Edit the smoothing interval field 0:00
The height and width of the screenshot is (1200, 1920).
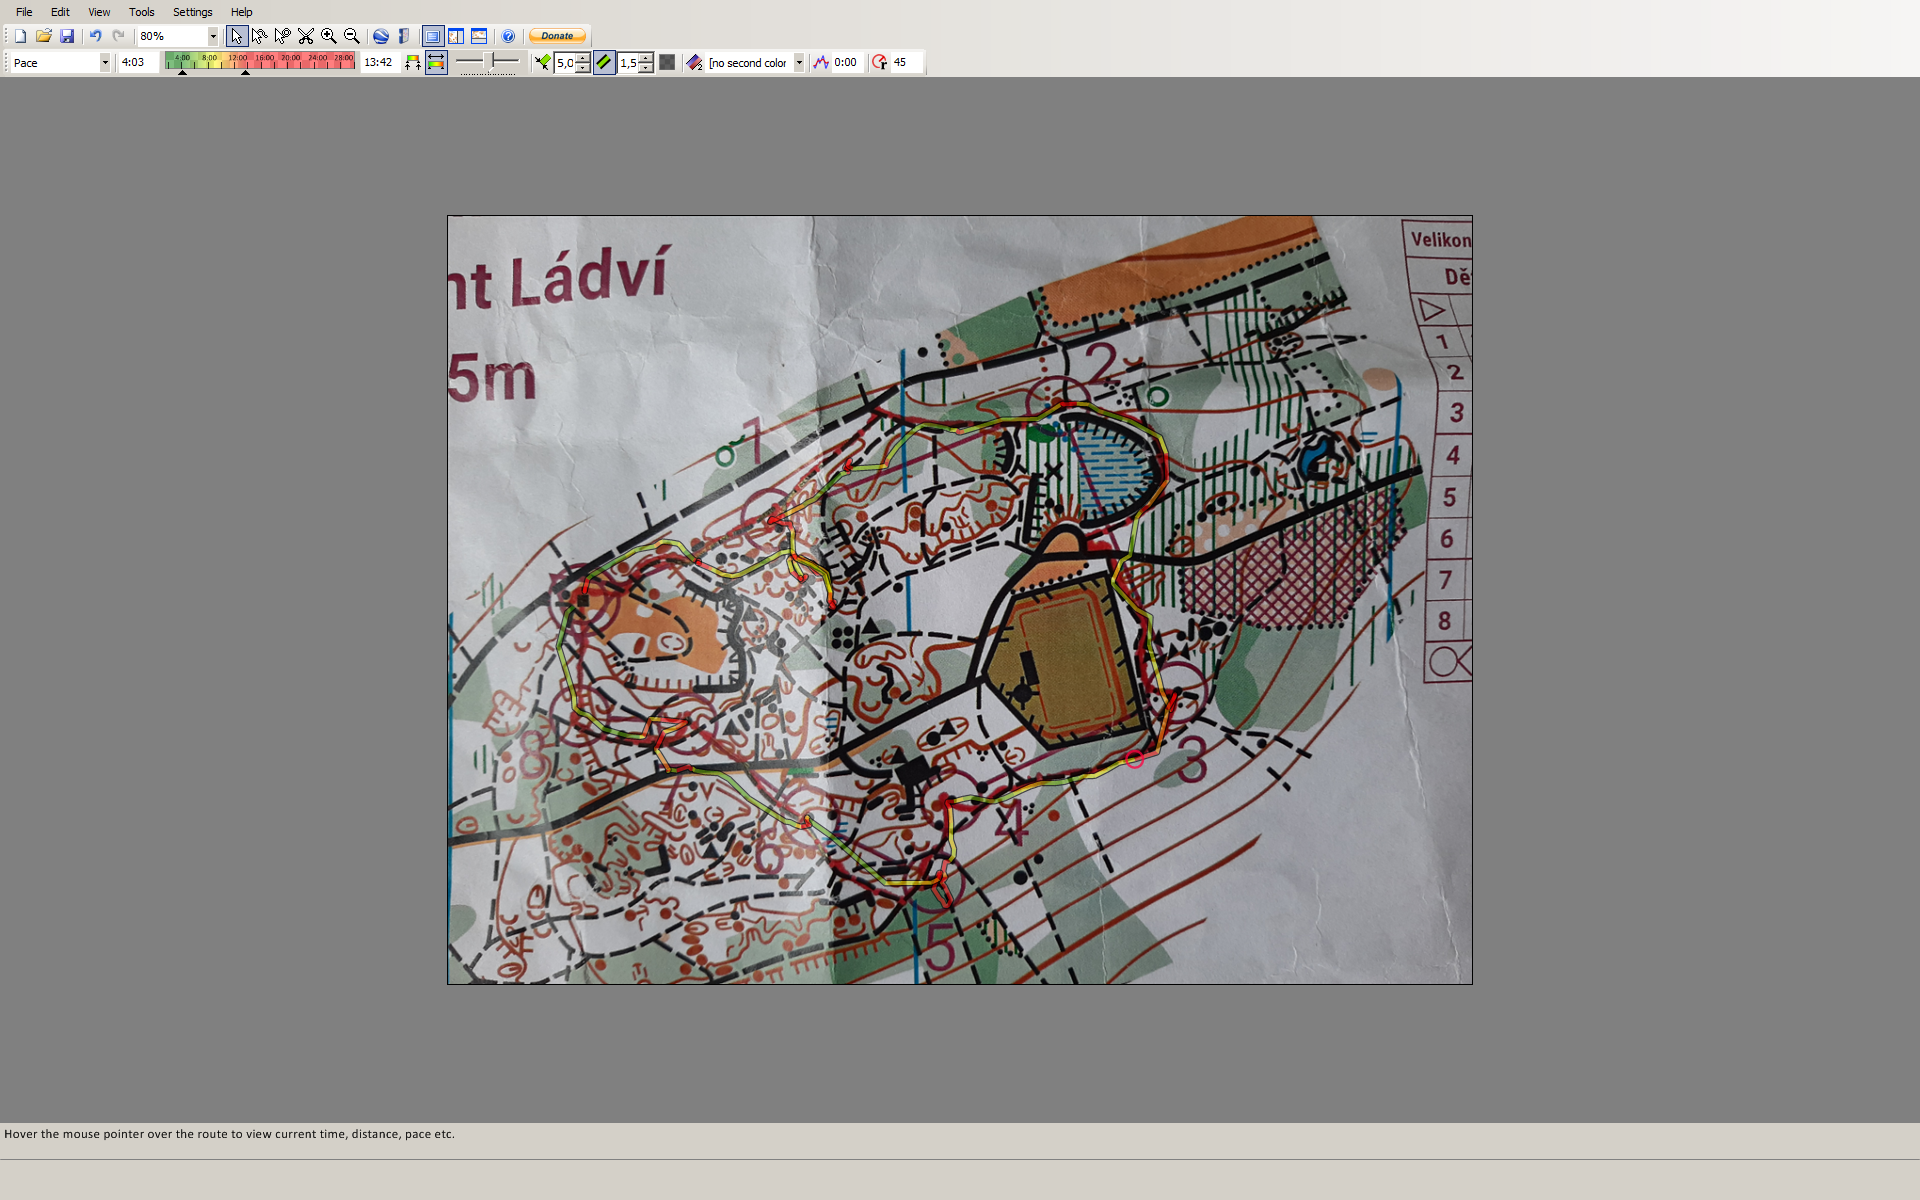pyautogui.click(x=846, y=62)
